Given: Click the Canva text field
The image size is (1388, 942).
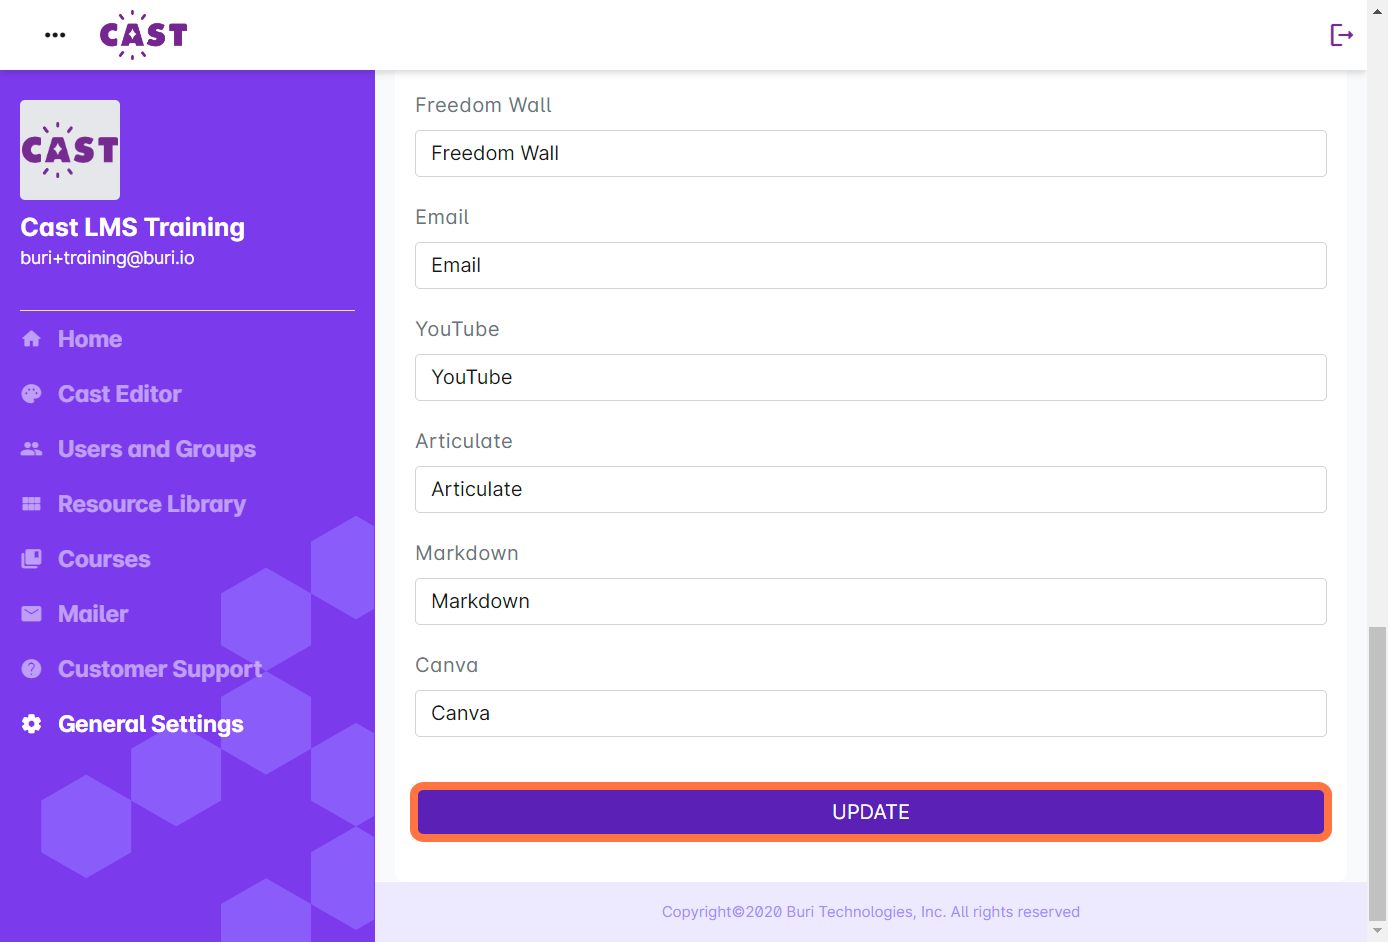Looking at the screenshot, I should (871, 713).
